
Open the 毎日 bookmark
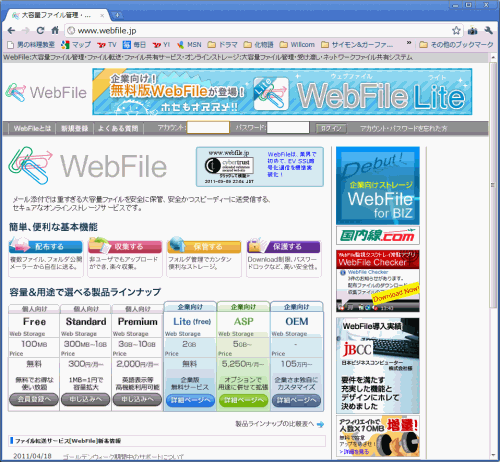pos(134,45)
